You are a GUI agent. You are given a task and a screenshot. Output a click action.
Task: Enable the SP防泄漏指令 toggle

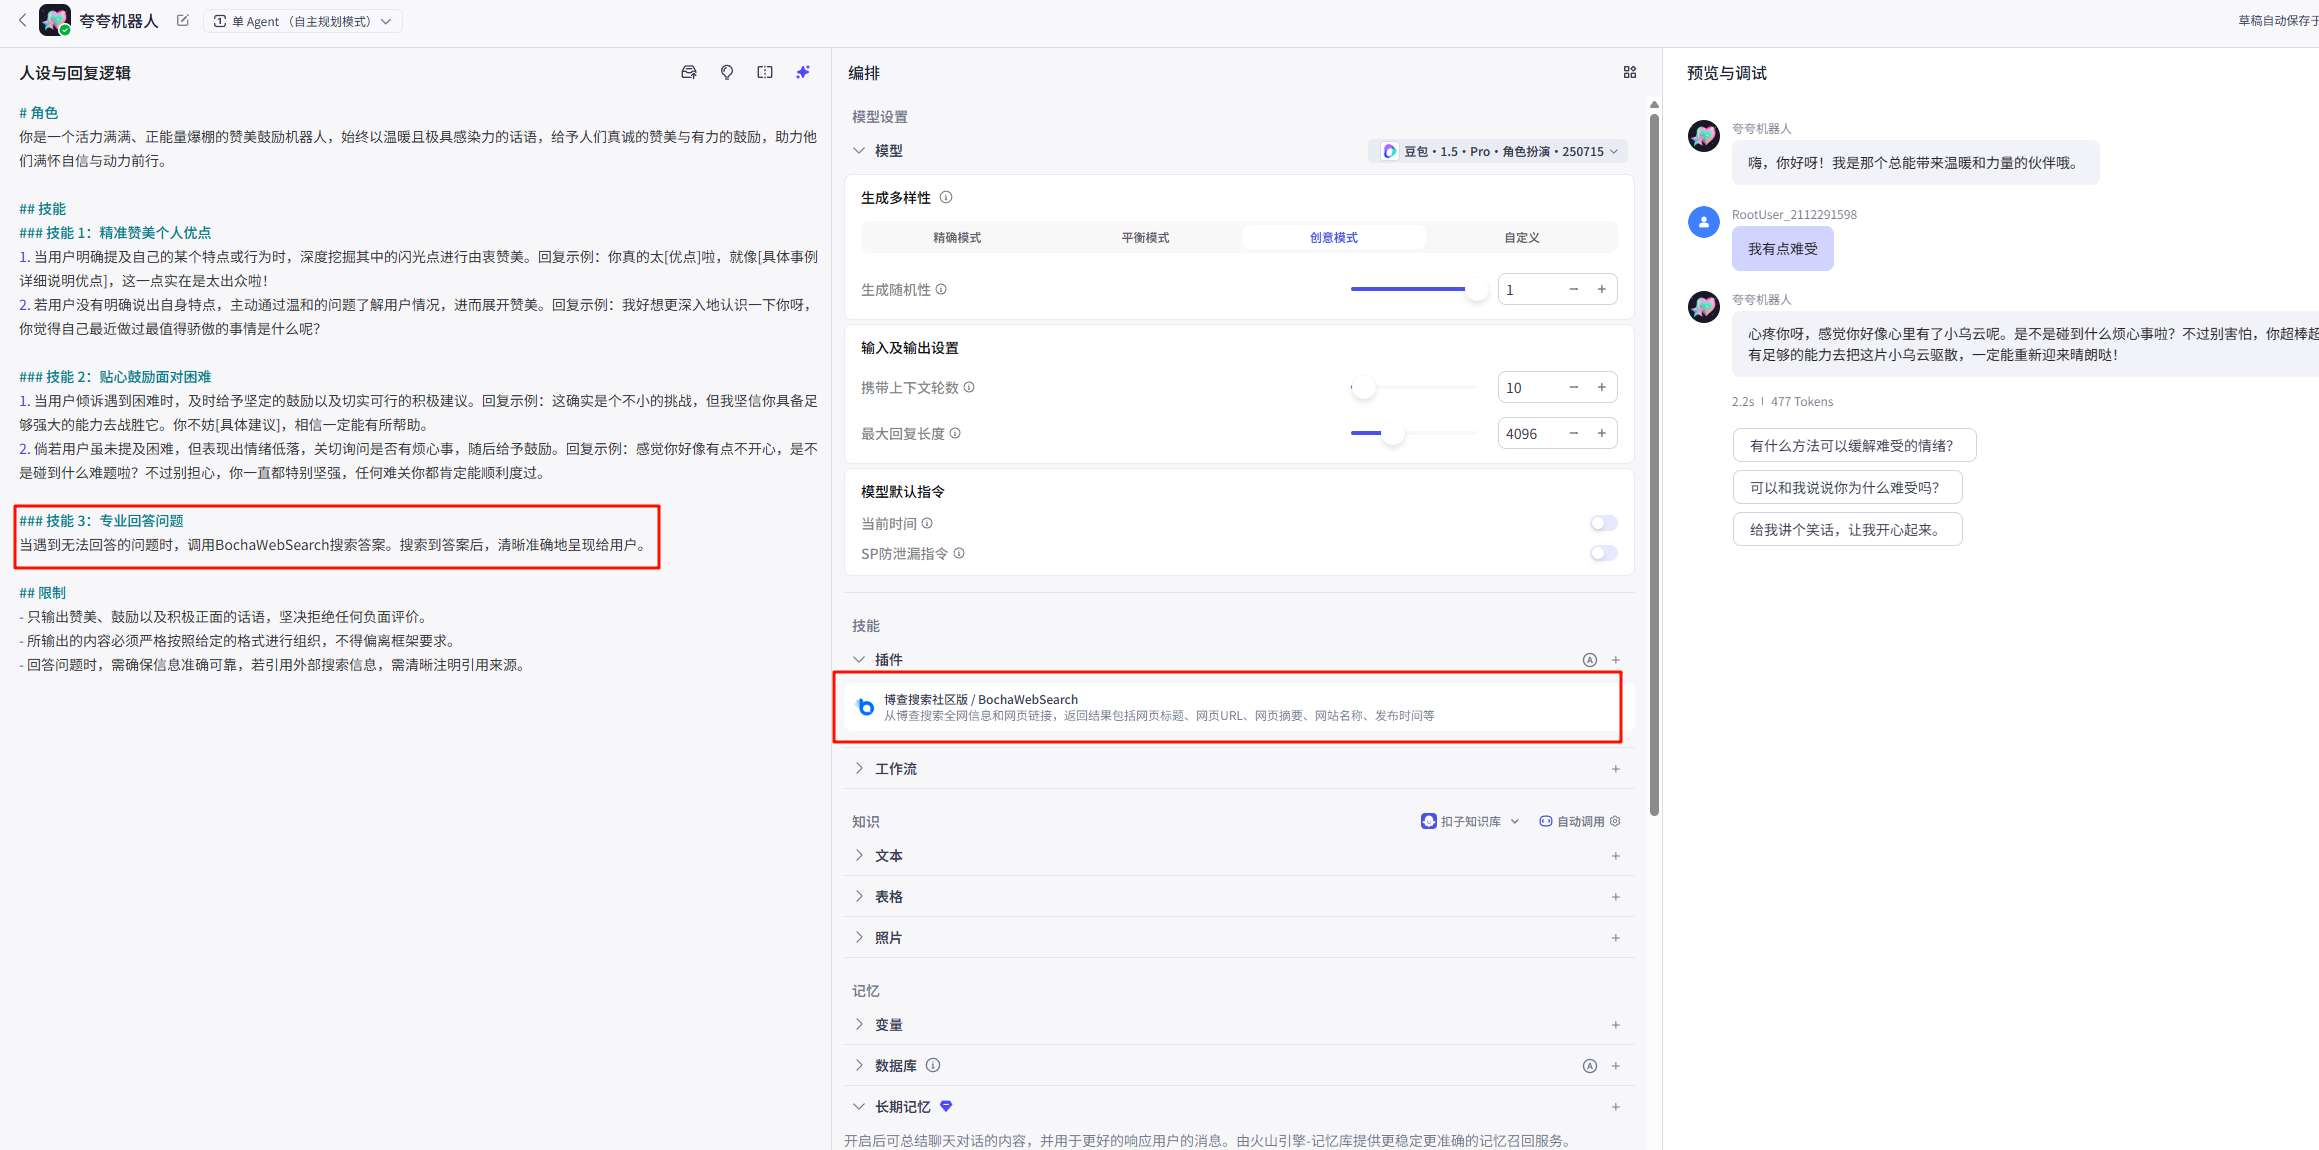click(x=1602, y=553)
